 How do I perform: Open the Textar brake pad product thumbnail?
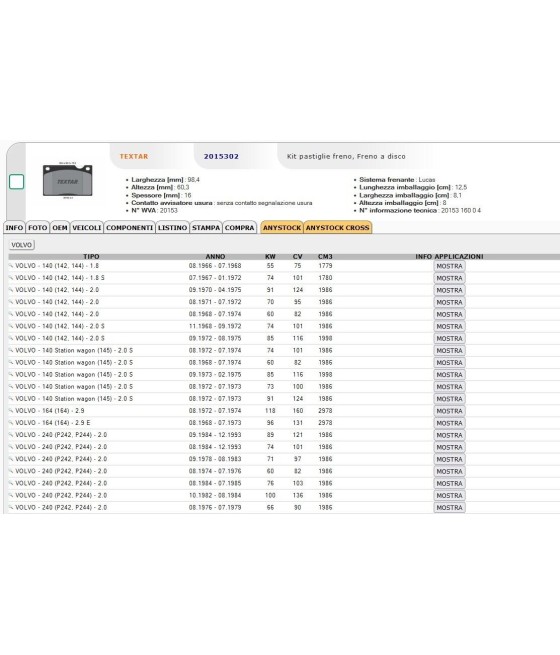tap(67, 180)
